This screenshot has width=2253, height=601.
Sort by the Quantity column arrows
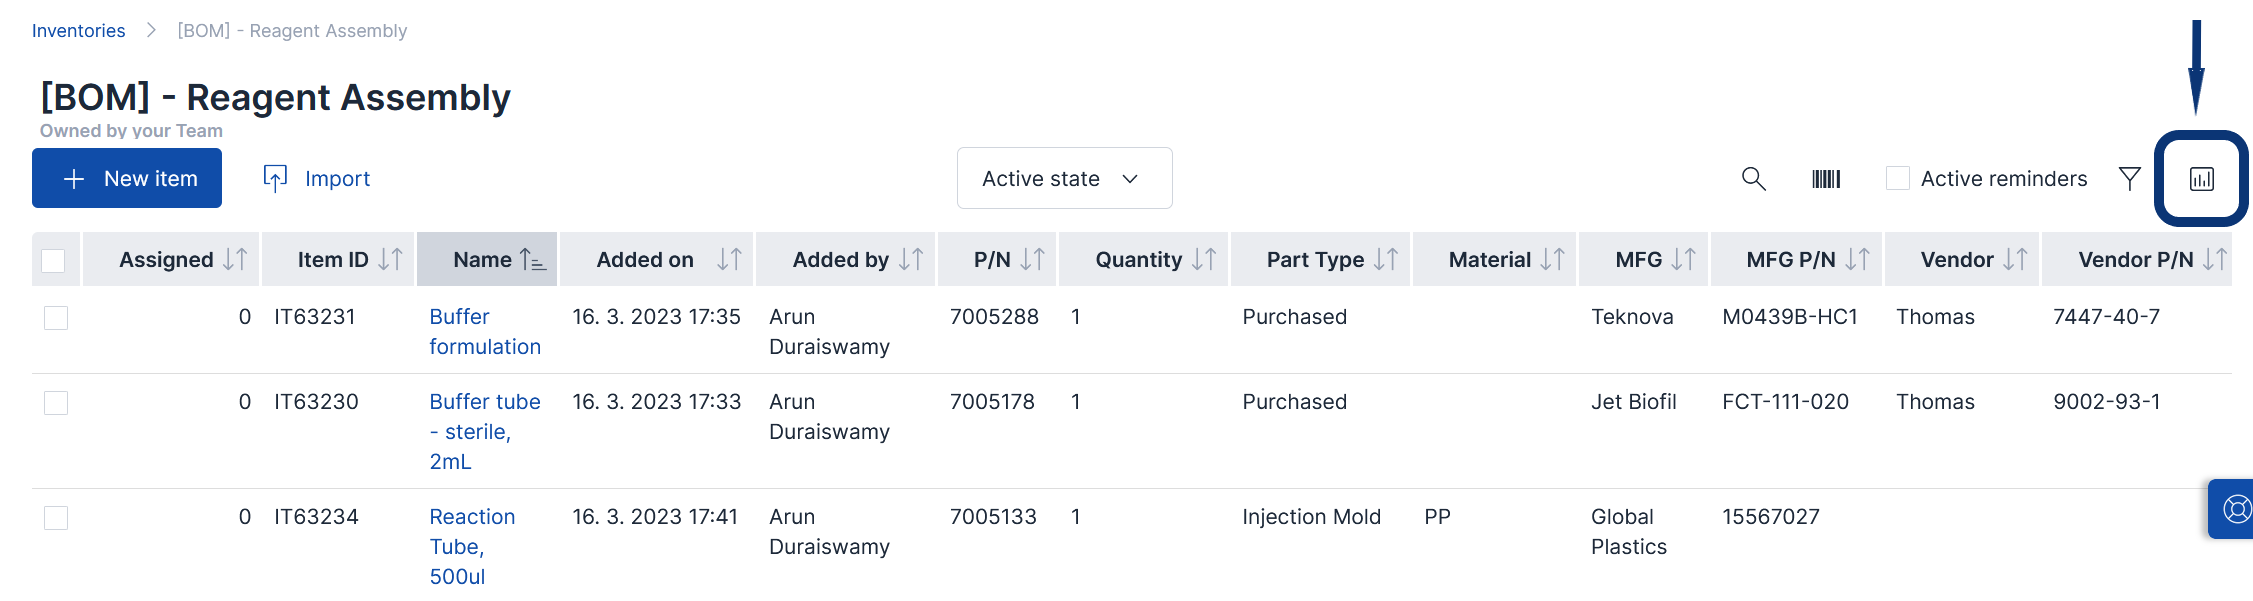[1204, 260]
